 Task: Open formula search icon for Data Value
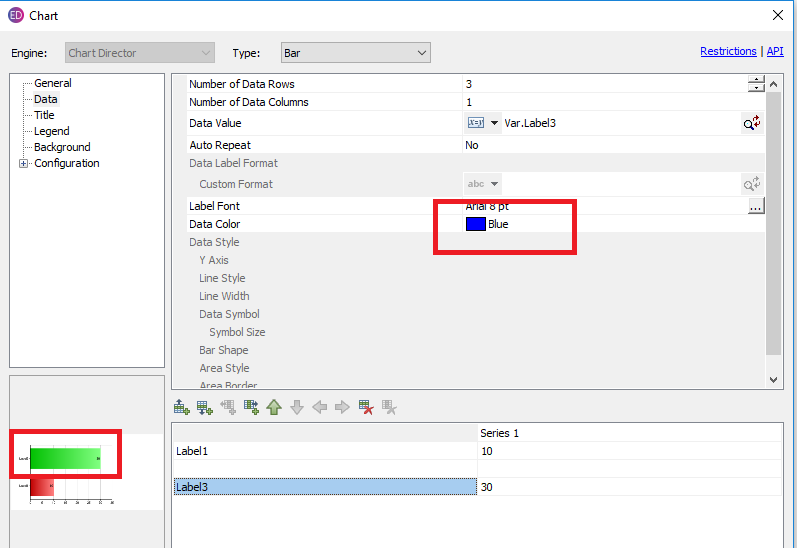click(751, 123)
